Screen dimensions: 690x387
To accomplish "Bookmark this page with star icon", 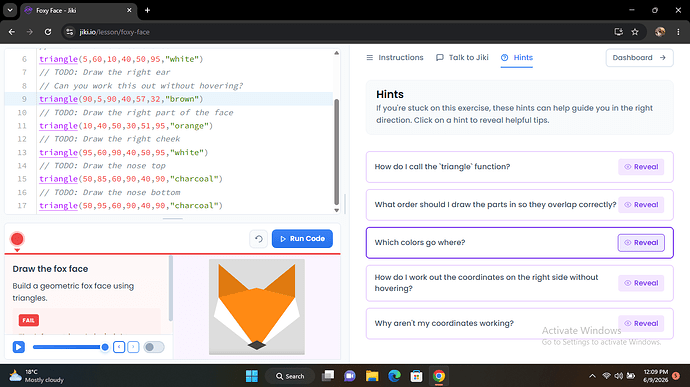I will point(635,32).
